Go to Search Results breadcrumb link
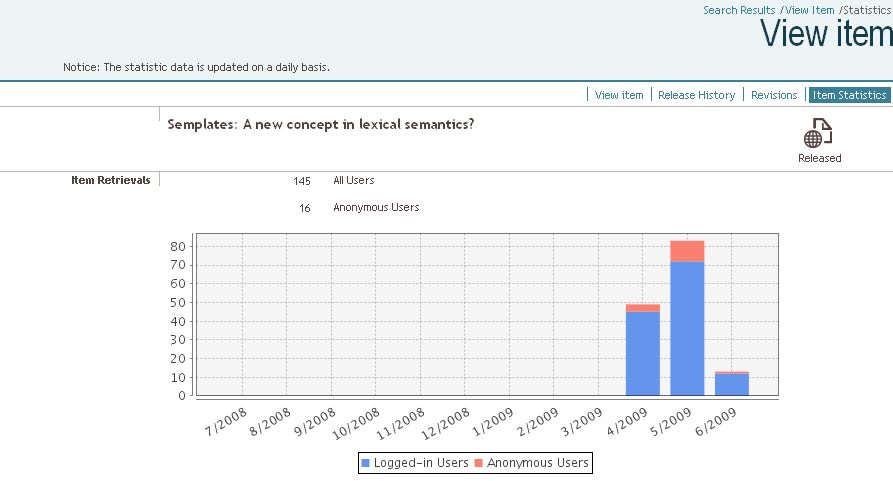 [x=739, y=10]
